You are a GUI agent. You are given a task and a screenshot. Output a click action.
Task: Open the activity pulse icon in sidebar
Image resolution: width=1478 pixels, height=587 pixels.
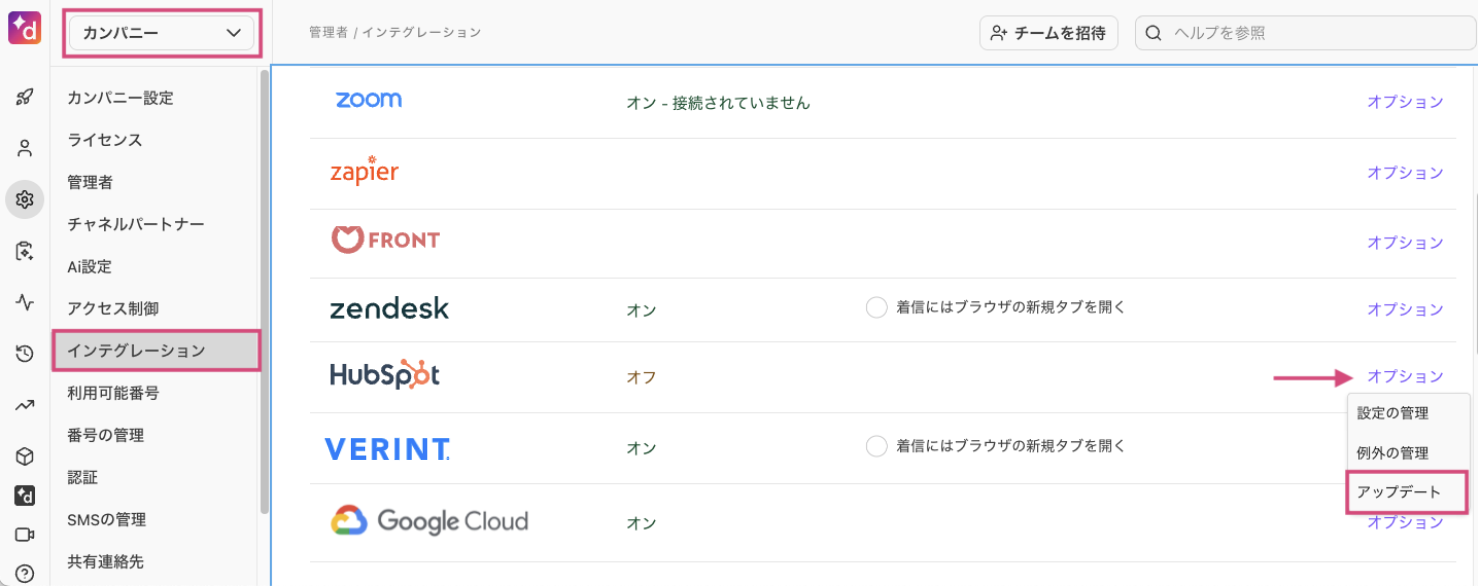(25, 302)
